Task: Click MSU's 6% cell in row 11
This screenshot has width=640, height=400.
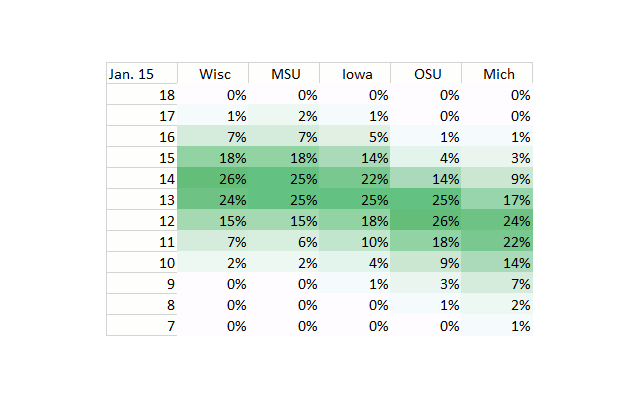Action: click(285, 241)
